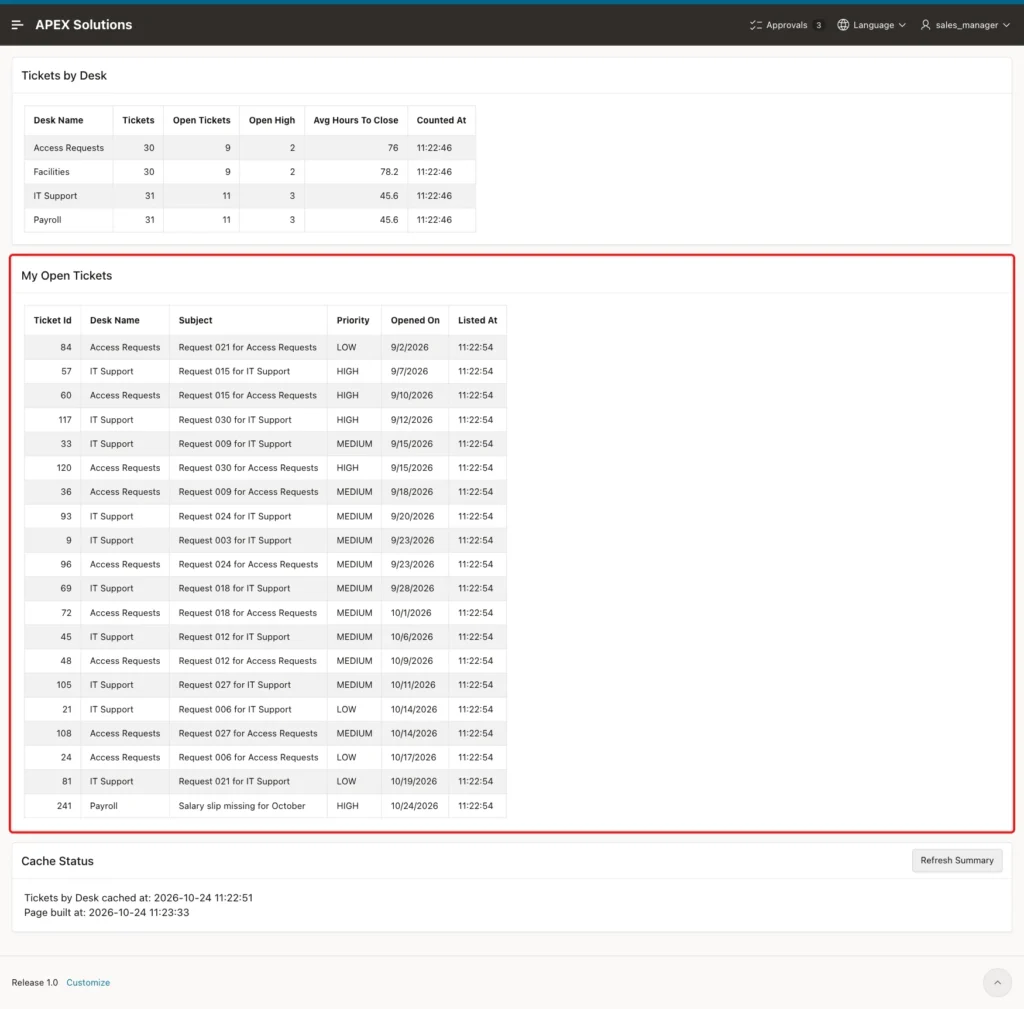Click the Release 1.0 footer text
This screenshot has height=1009, width=1024.
point(35,982)
